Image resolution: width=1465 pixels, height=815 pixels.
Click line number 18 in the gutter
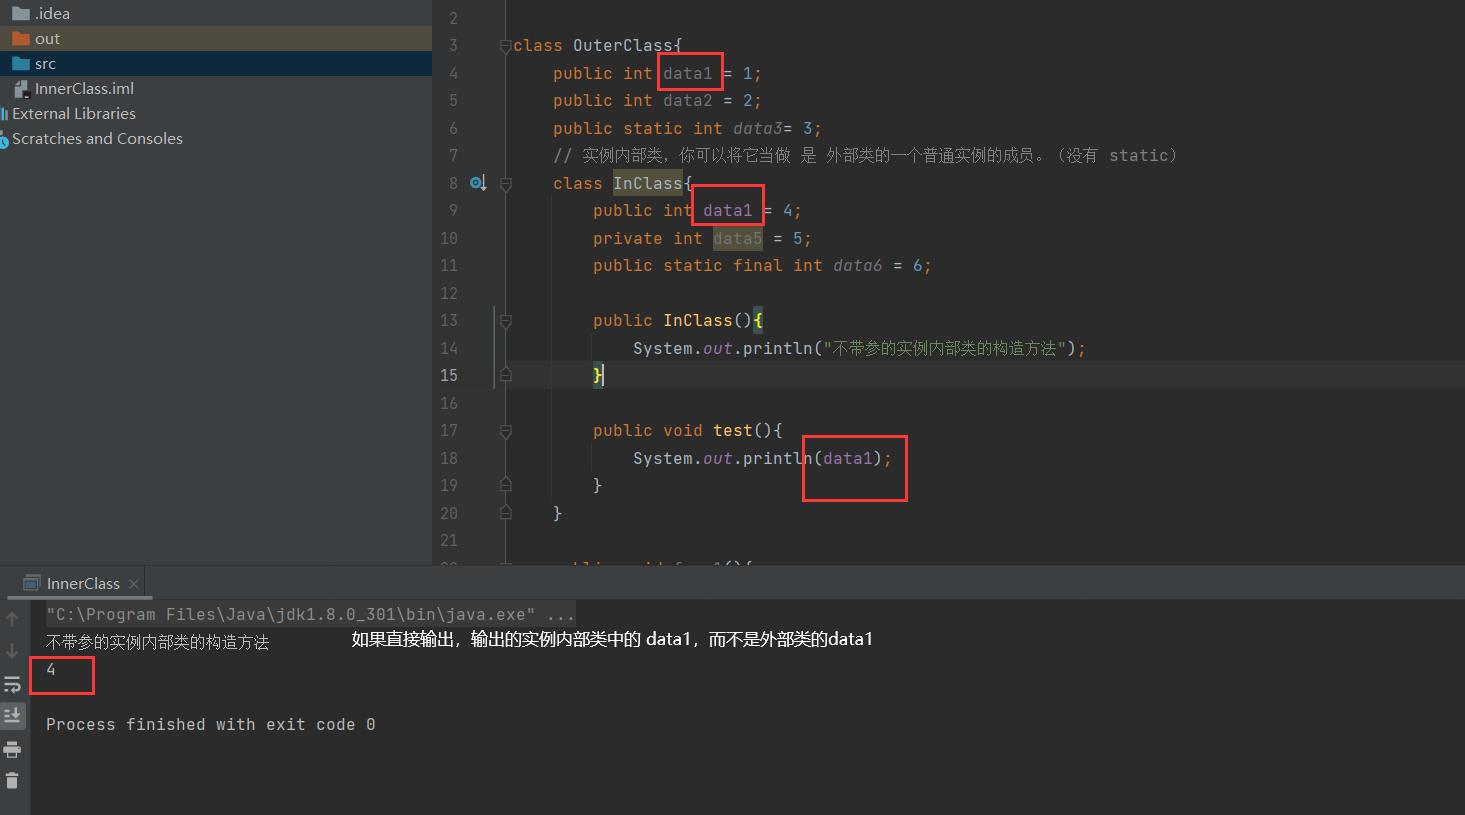pyautogui.click(x=449, y=458)
